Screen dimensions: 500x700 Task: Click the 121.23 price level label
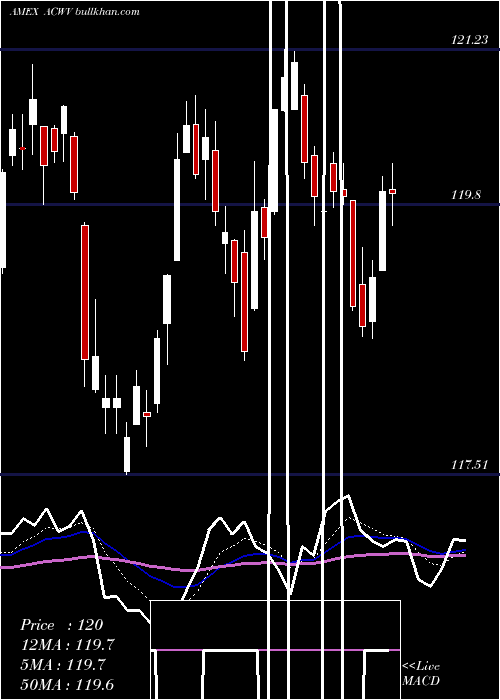[470, 40]
